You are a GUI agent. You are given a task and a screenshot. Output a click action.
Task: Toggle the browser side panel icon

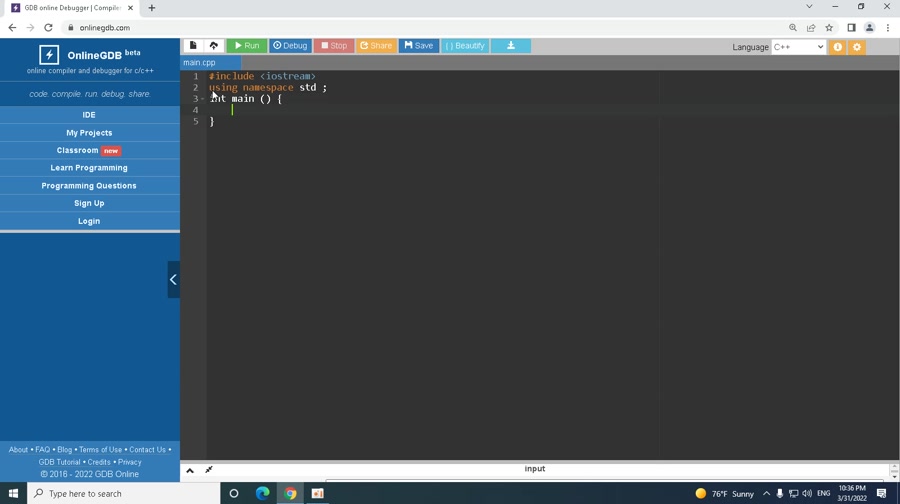pos(851,28)
